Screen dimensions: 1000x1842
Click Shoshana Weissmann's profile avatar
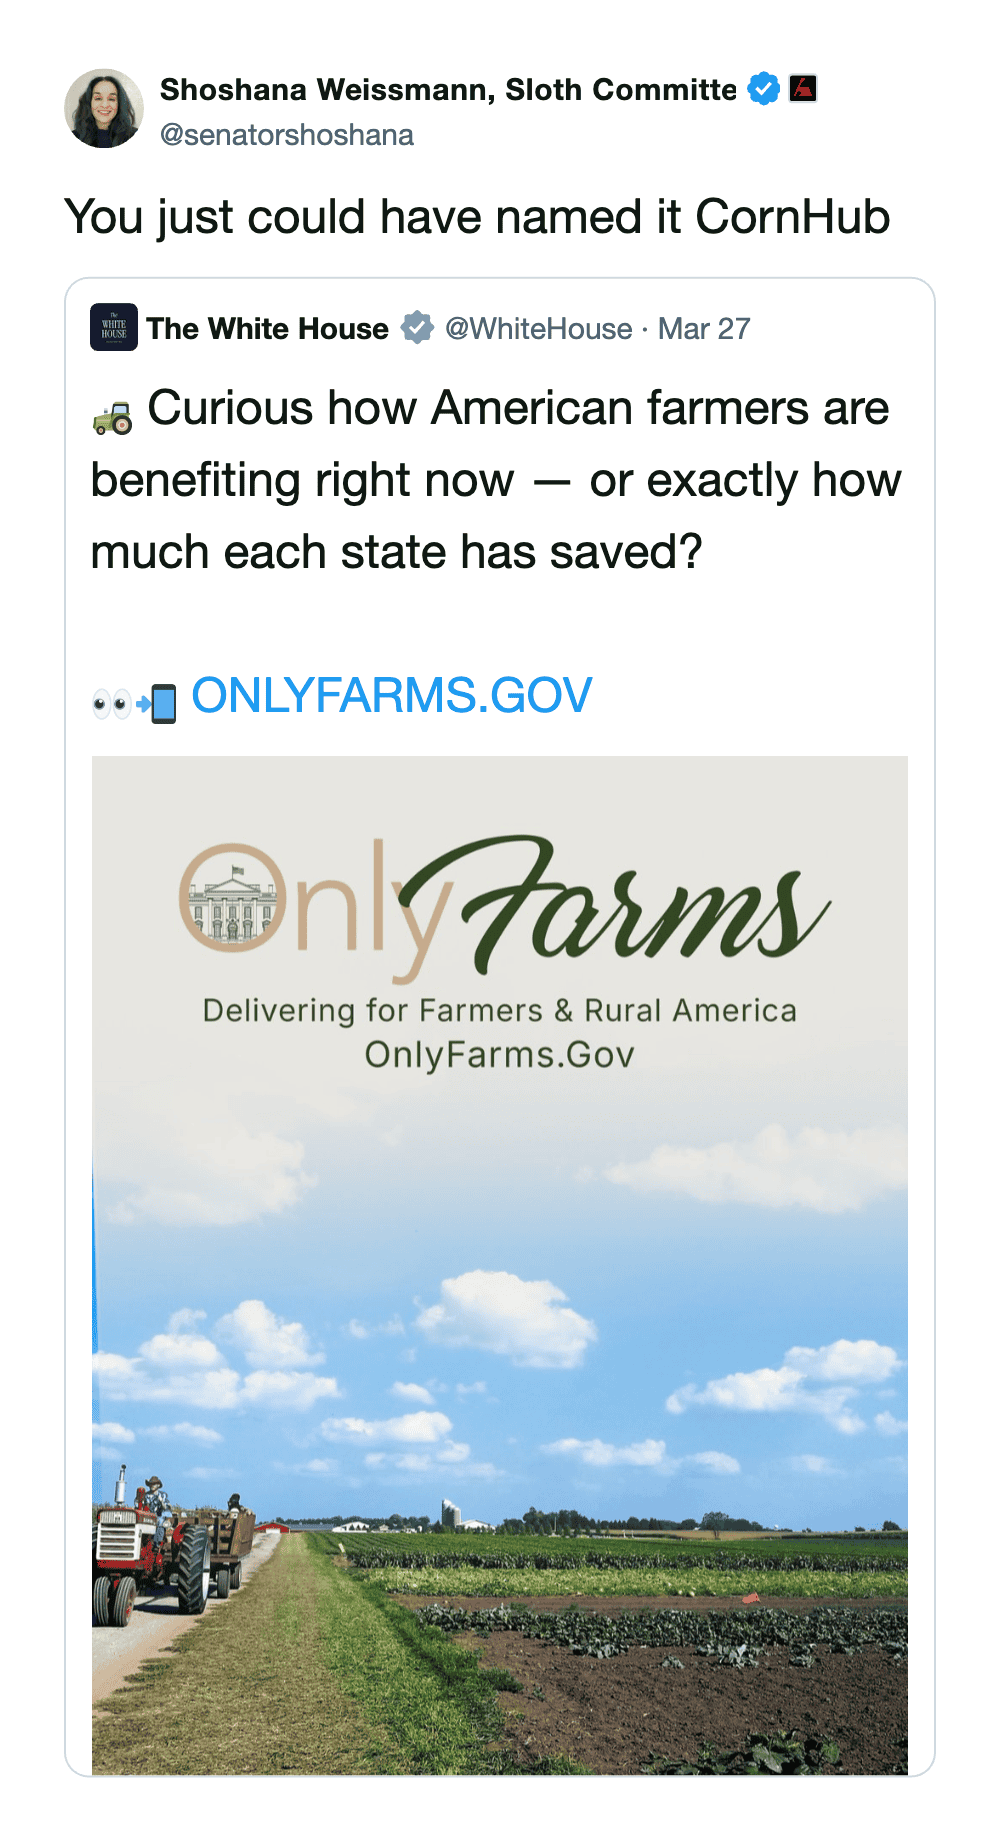[104, 108]
